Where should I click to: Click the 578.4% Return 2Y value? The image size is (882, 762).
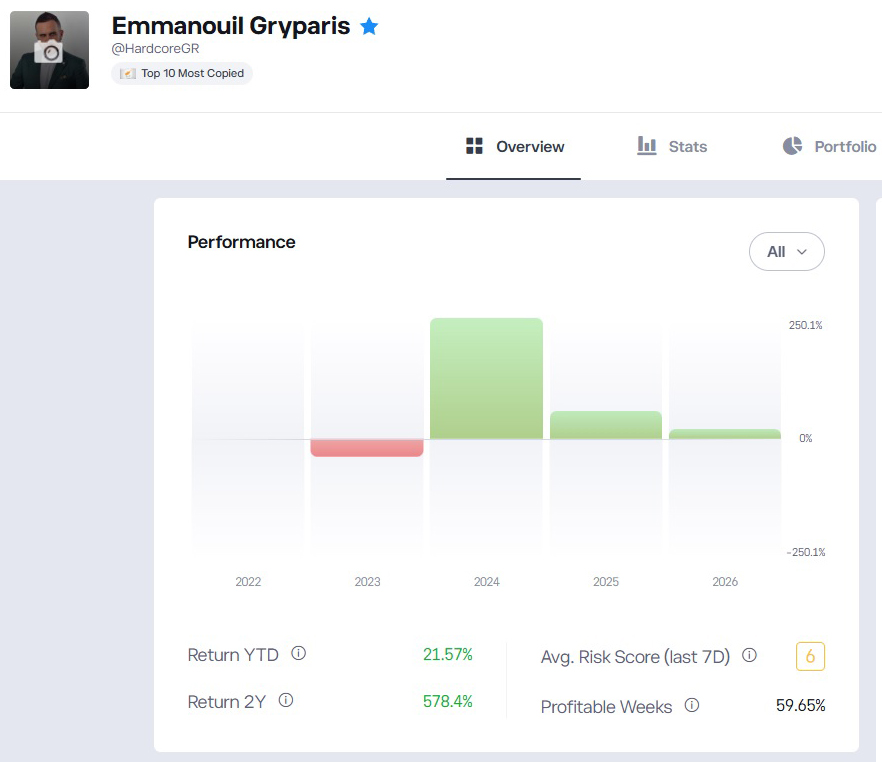click(x=447, y=701)
